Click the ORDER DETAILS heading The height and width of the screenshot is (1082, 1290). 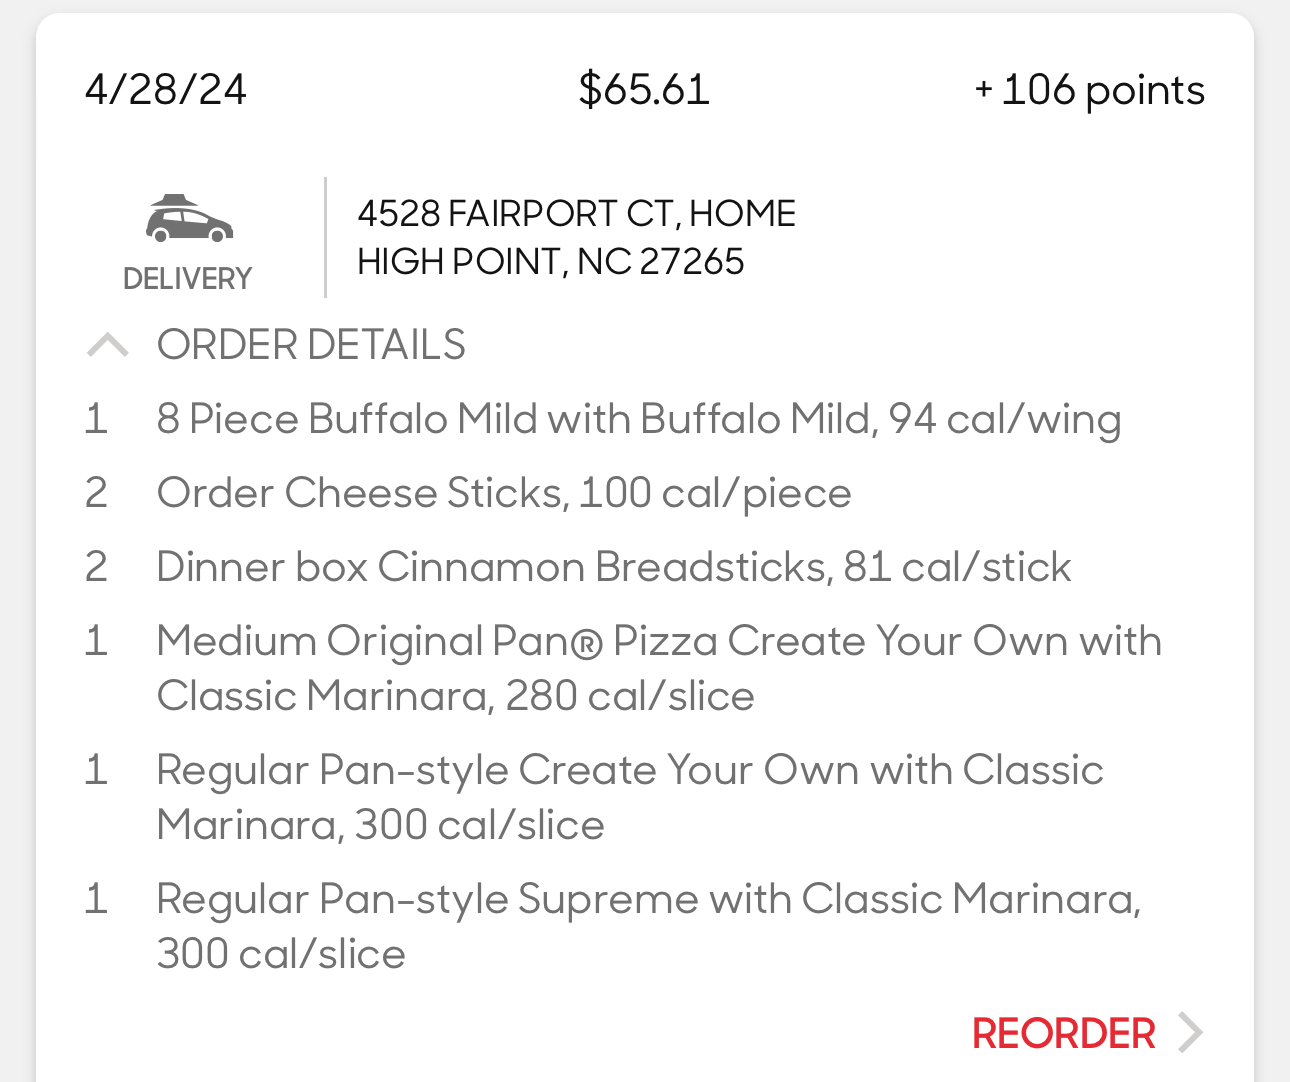click(311, 345)
